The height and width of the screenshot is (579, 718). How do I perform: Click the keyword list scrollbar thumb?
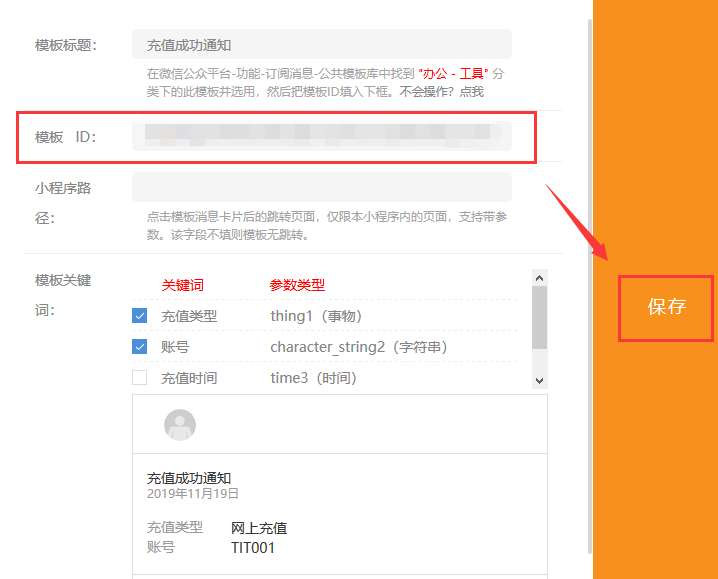pos(540,317)
